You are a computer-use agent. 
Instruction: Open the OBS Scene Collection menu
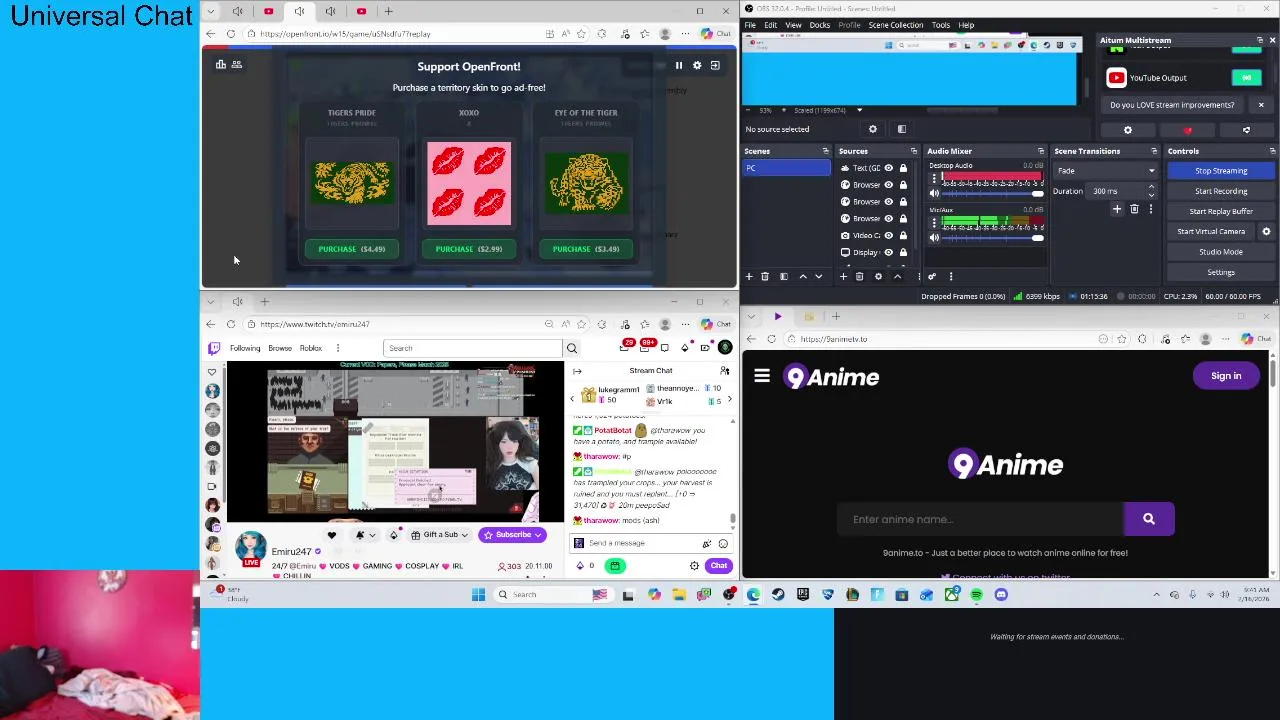pyautogui.click(x=896, y=25)
